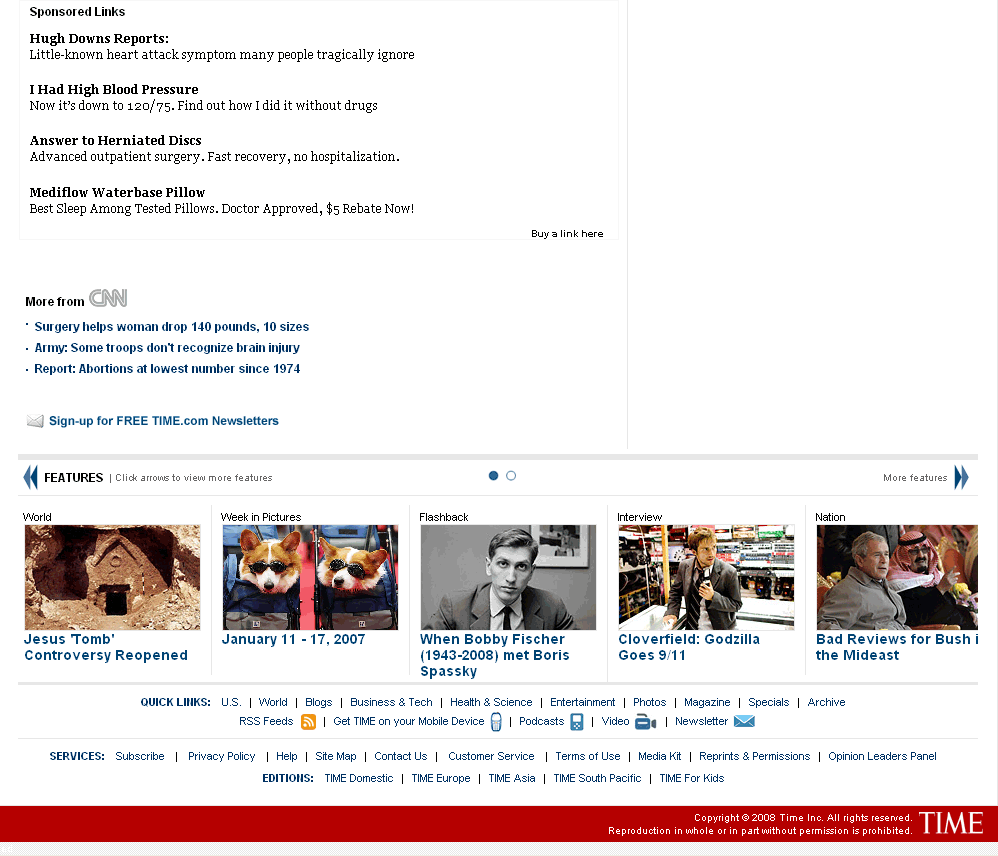The height and width of the screenshot is (856, 998).
Task: Open Bad Reviews for Bush headline
Action: tap(897, 647)
